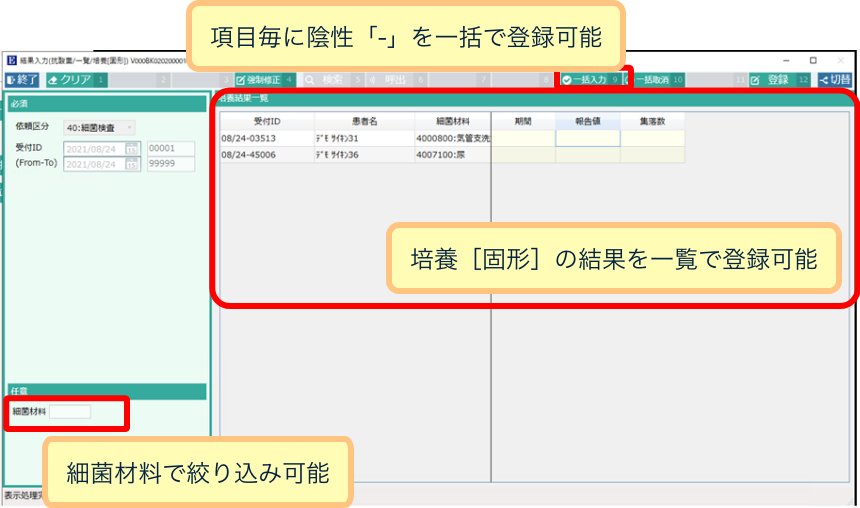Image resolution: width=860 pixels, height=508 pixels.
Task: Click the 細菌材料 filter input field
Action: click(70, 411)
